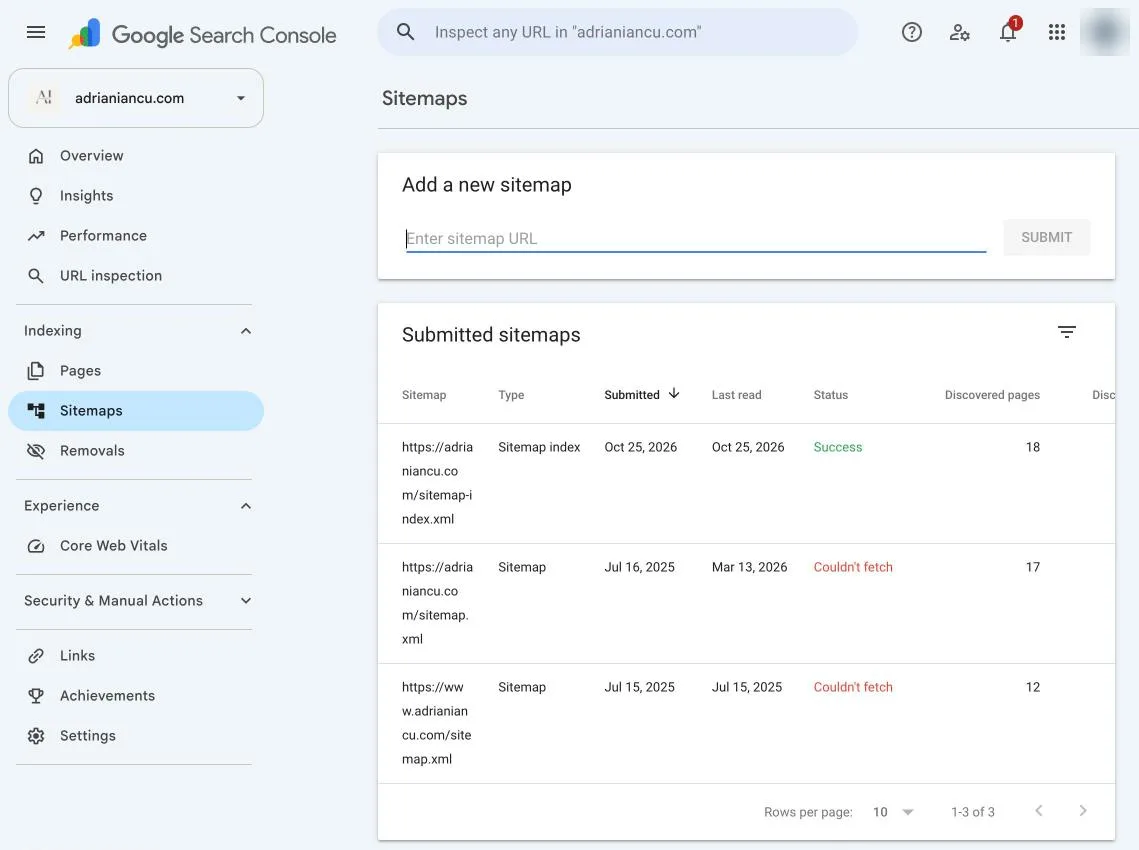
Task: Click the Links chain icon
Action: (36, 655)
